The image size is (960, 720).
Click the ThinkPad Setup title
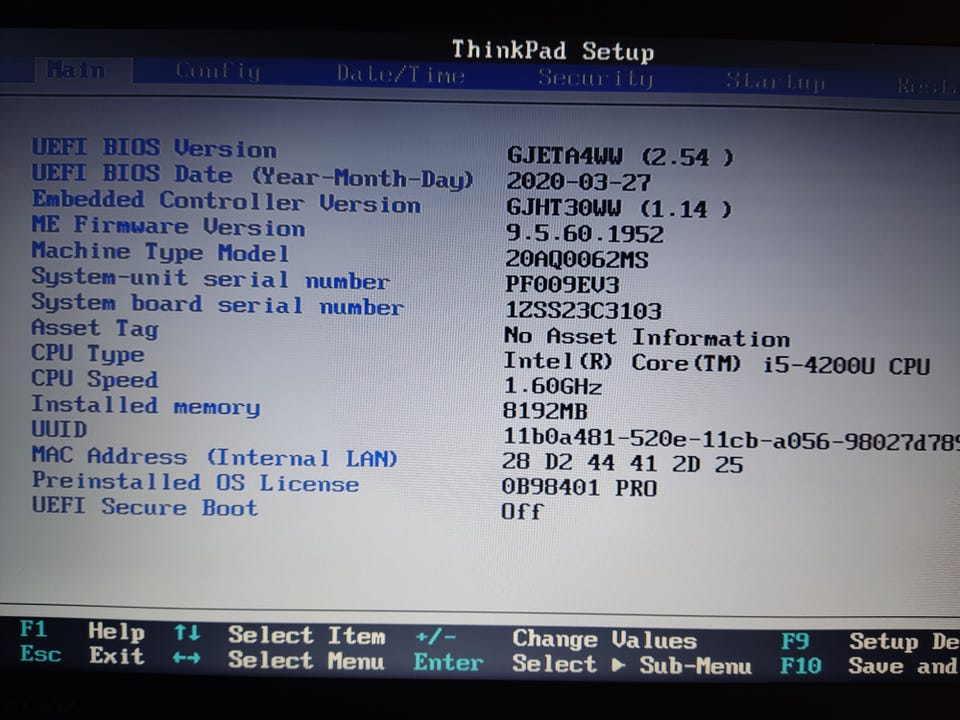click(553, 51)
